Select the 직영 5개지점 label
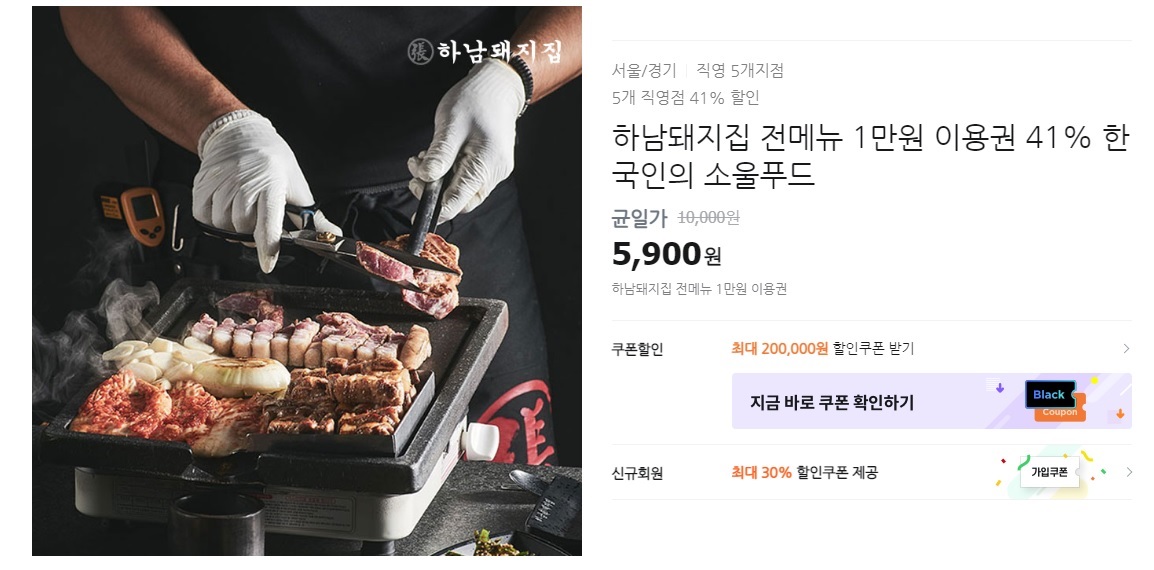Image resolution: width=1154 pixels, height=570 pixels. (x=740, y=71)
